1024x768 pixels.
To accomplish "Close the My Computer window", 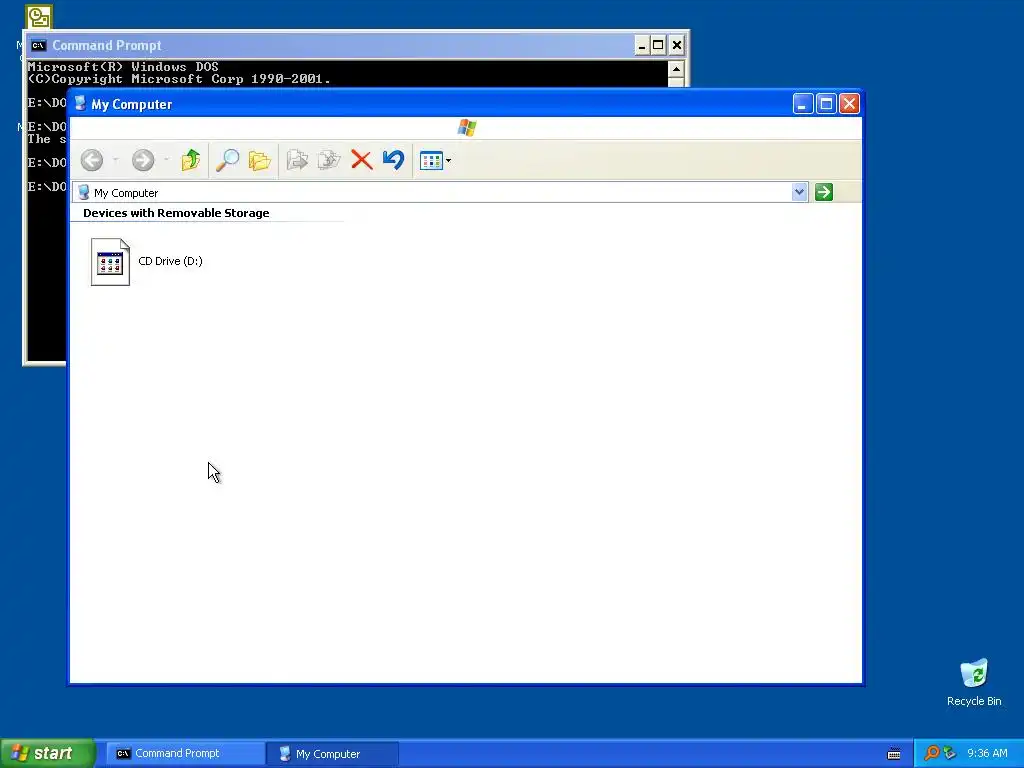I will coord(849,104).
